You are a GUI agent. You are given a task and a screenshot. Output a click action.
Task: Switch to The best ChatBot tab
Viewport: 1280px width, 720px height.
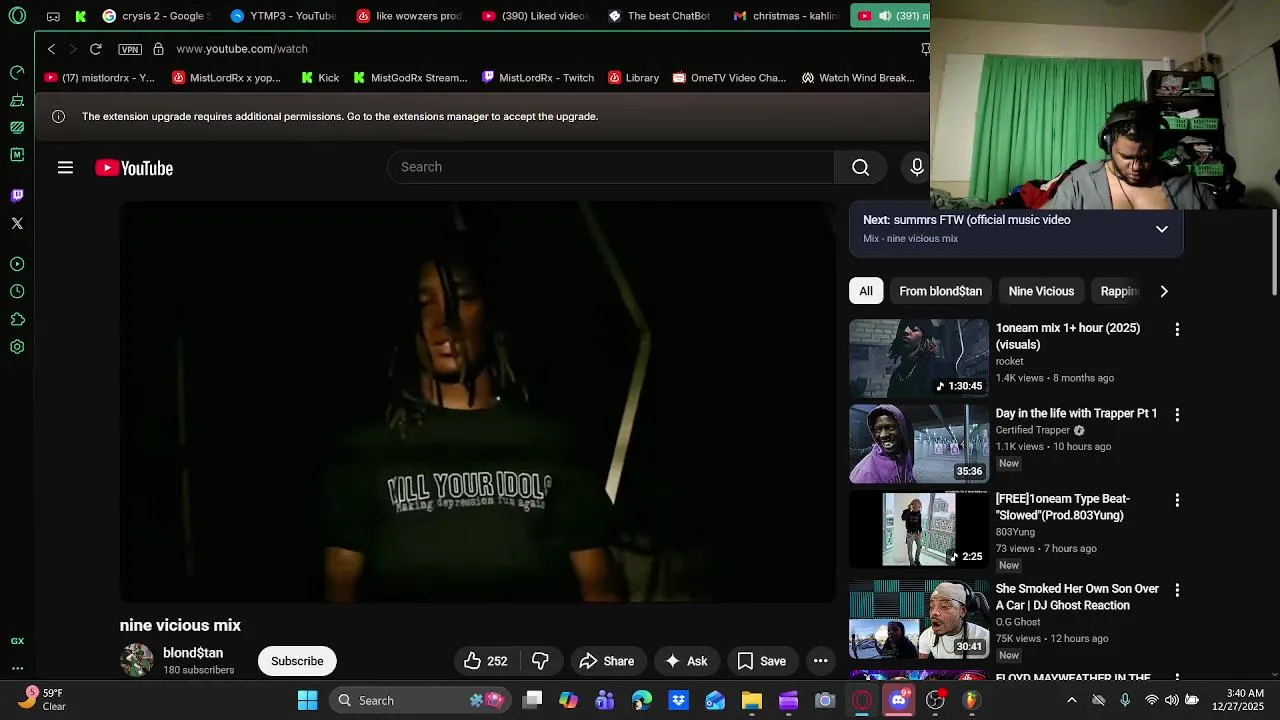click(660, 16)
